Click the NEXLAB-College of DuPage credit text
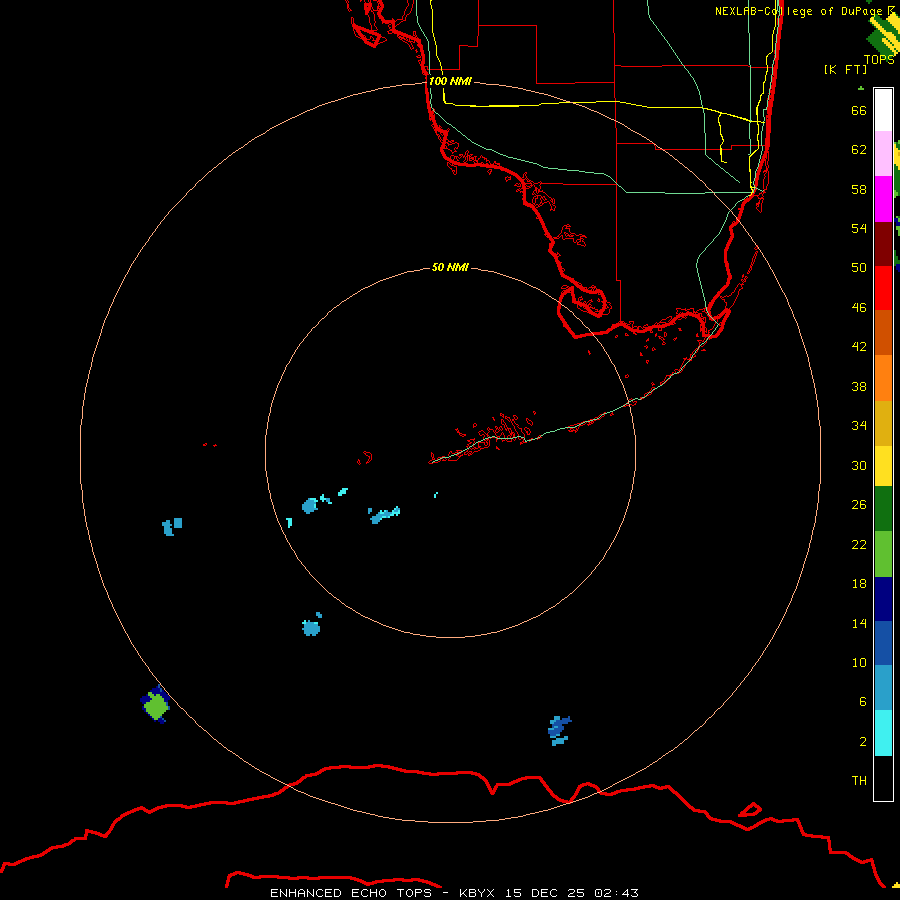 798,11
